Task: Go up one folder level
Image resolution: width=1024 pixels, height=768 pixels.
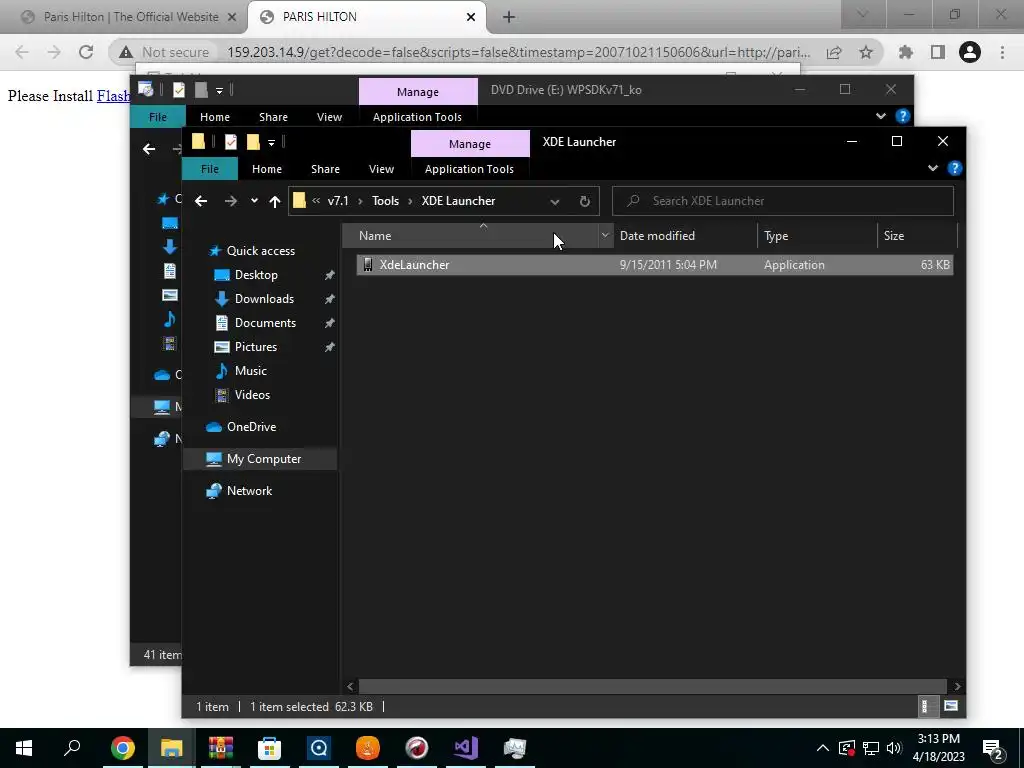Action: (275, 201)
